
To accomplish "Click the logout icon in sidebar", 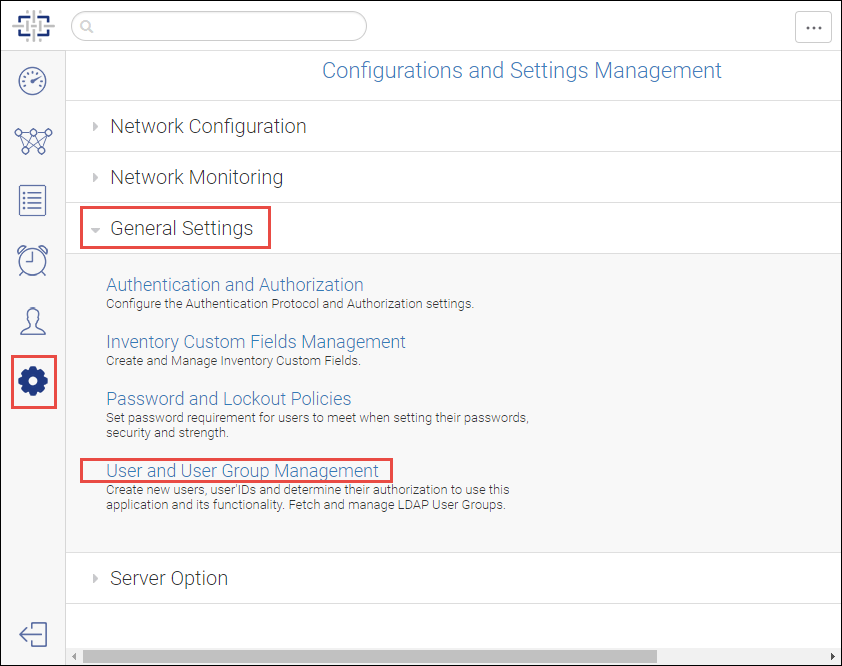I will [33, 634].
